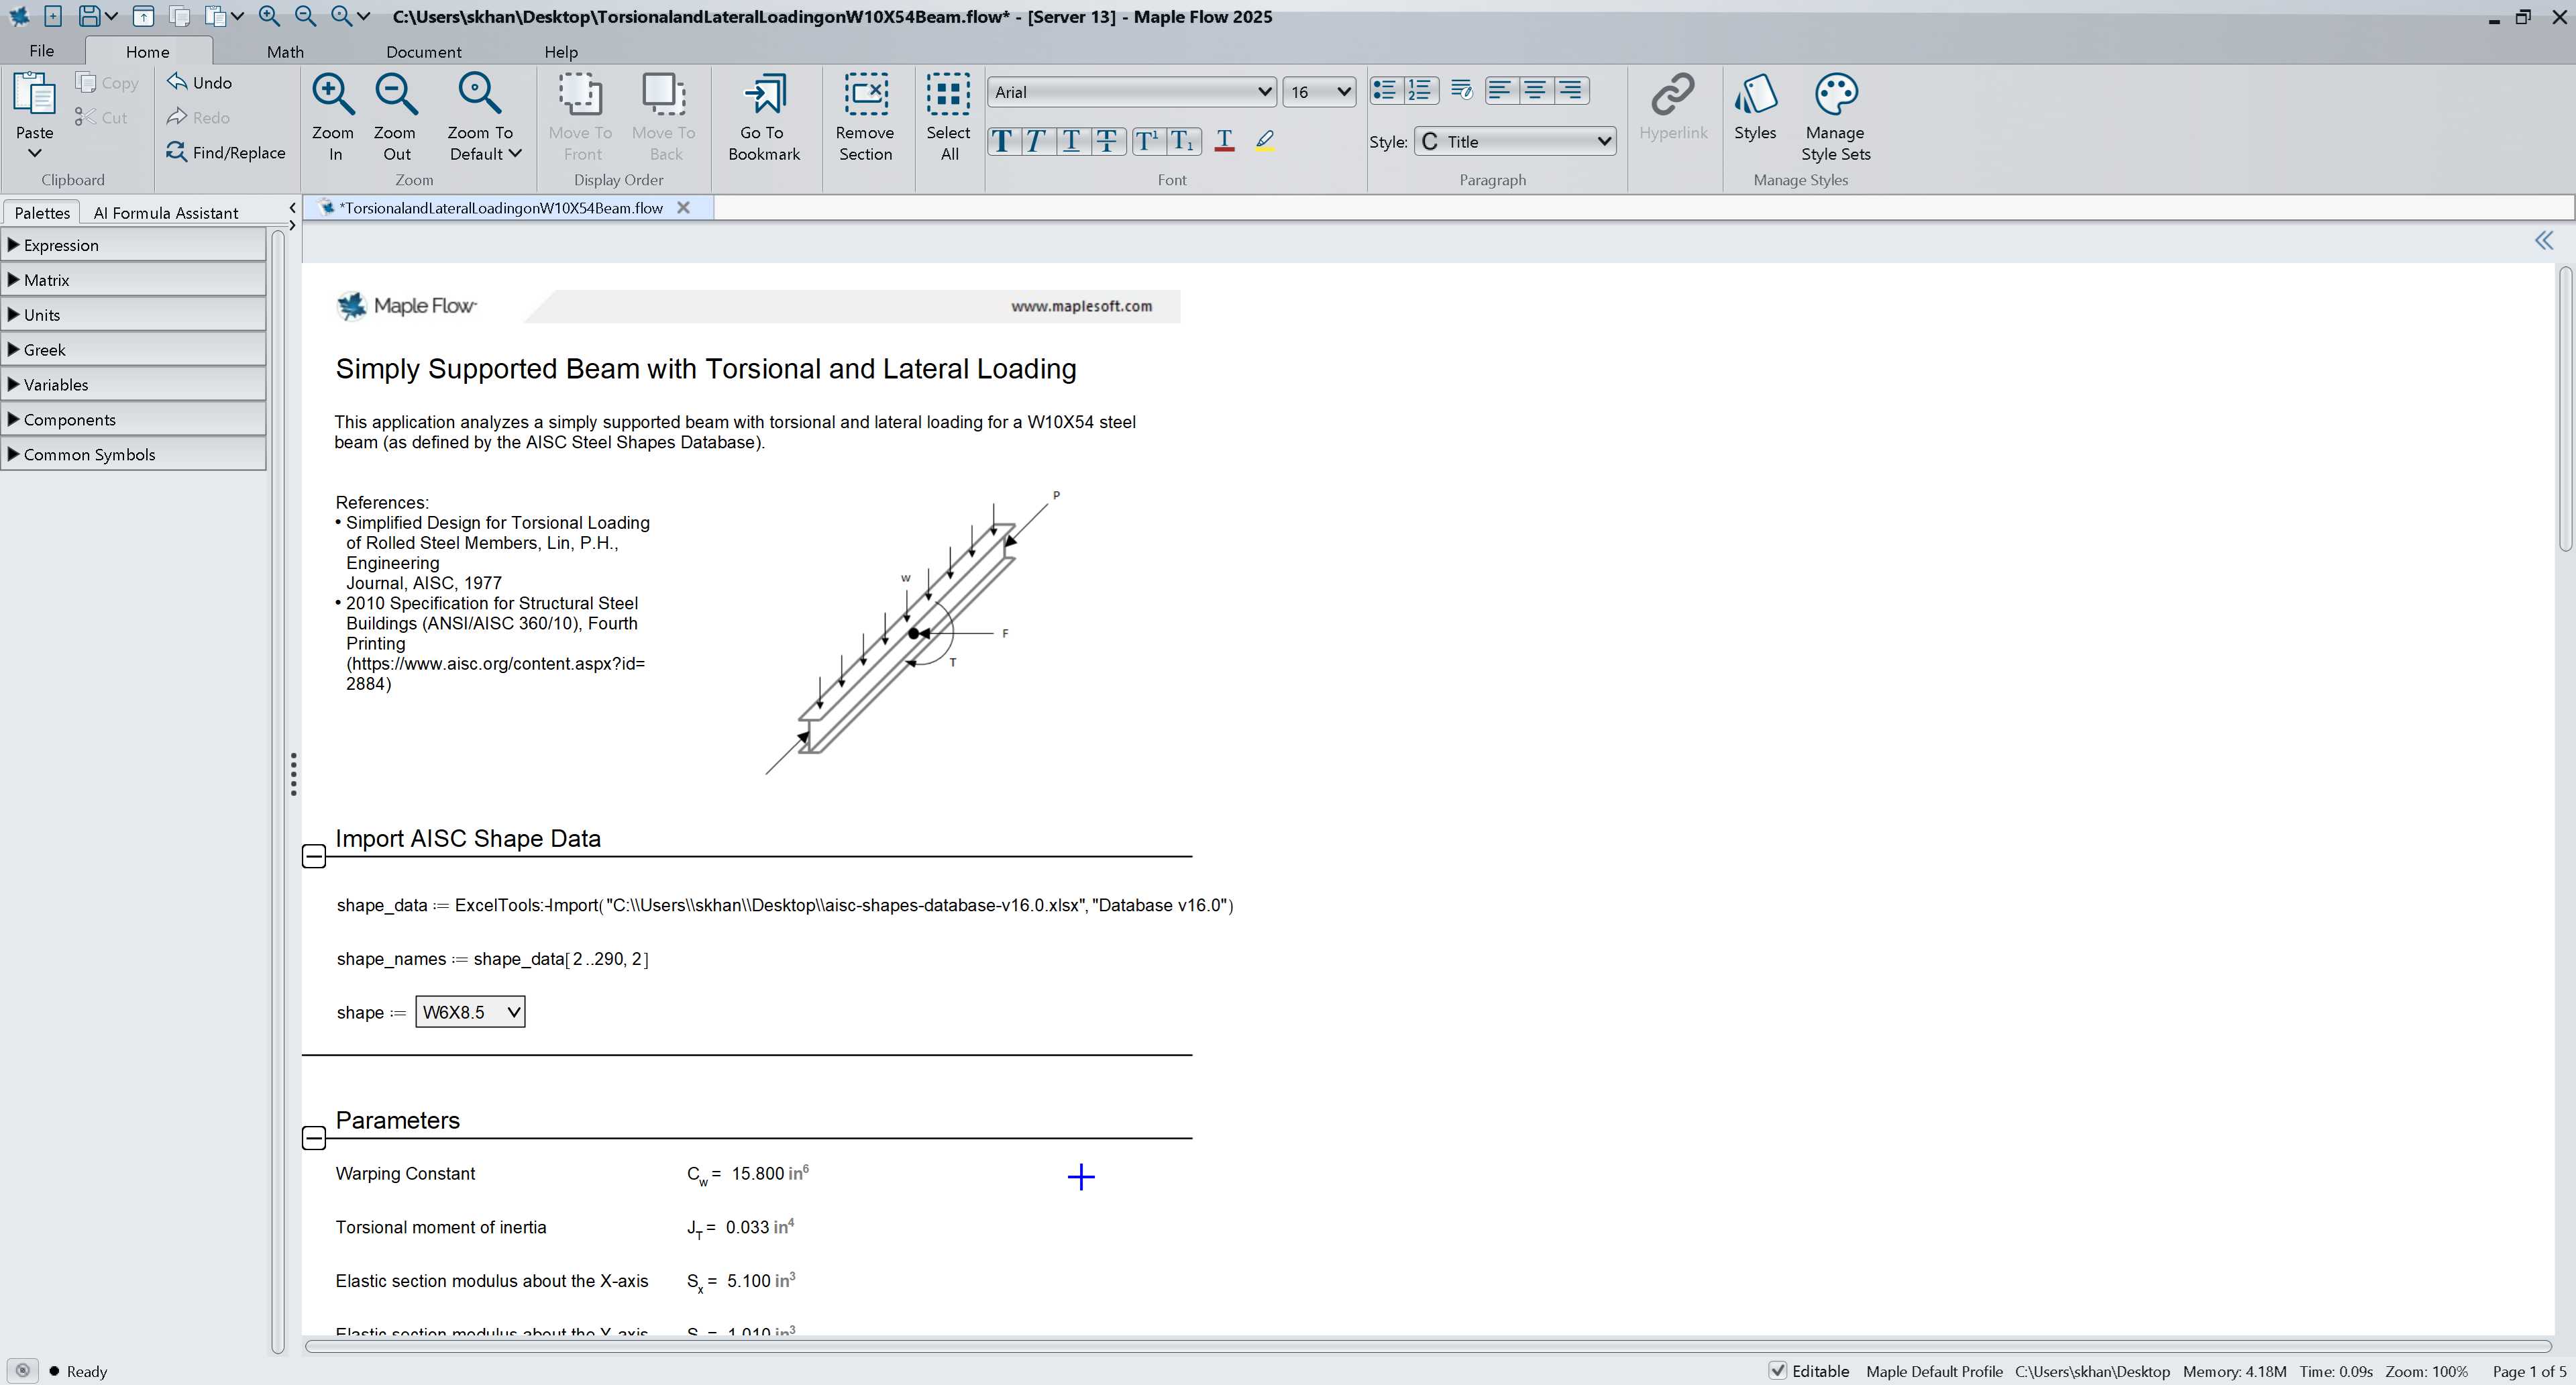
Task: Open the font size 16 dropdown
Action: tap(1319, 92)
